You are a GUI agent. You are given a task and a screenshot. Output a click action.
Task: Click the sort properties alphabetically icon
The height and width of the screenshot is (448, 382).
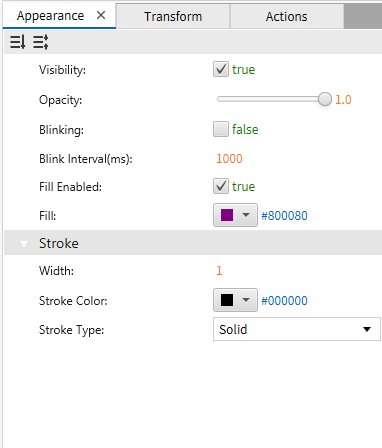tap(17, 42)
